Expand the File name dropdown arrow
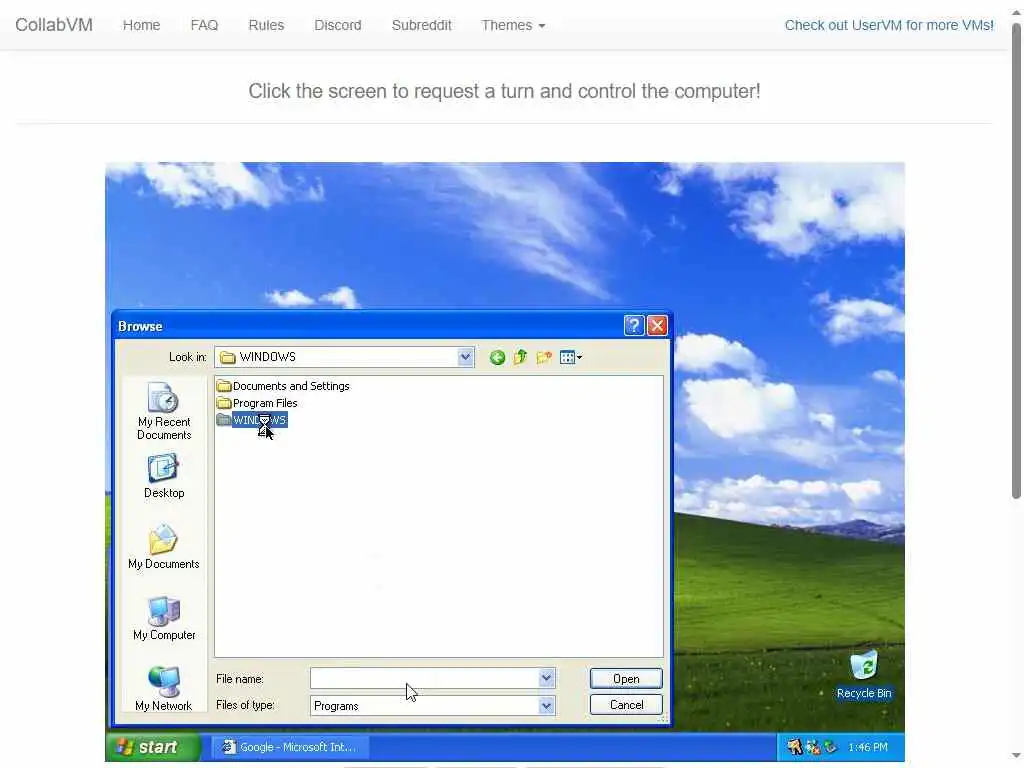 (x=547, y=679)
